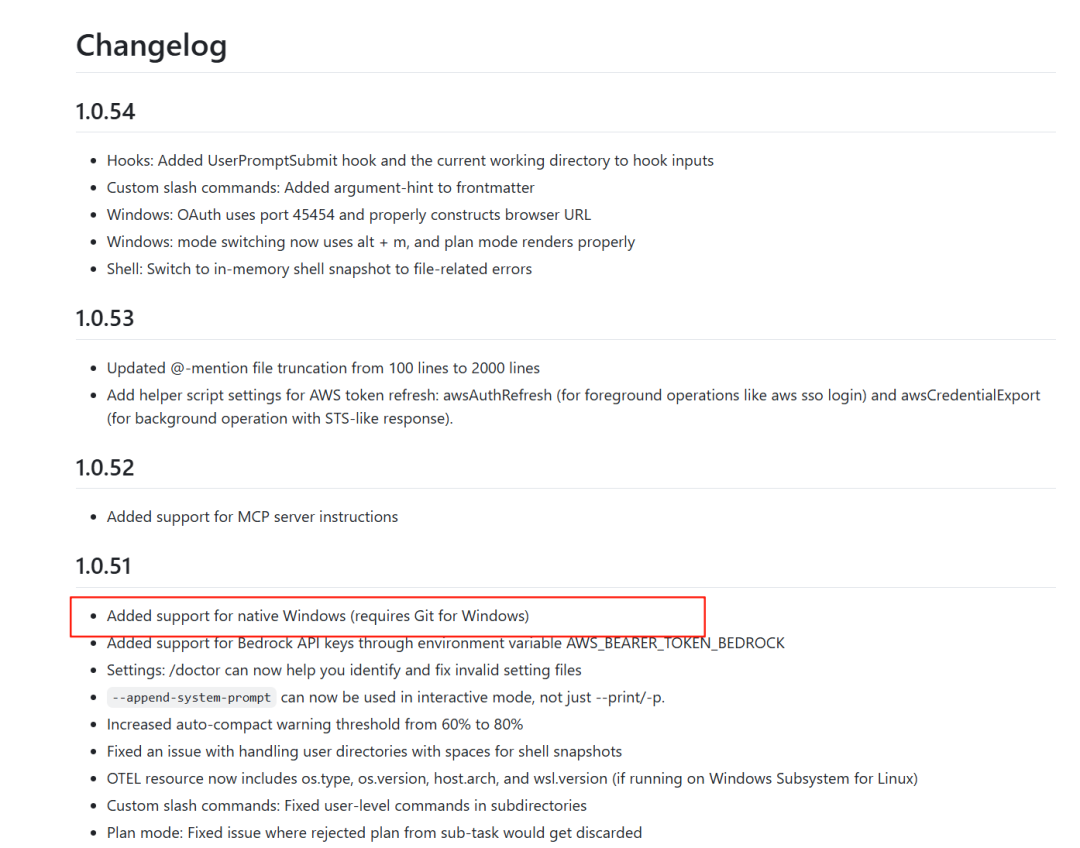Click the MCP server instructions entry

[x=252, y=517]
